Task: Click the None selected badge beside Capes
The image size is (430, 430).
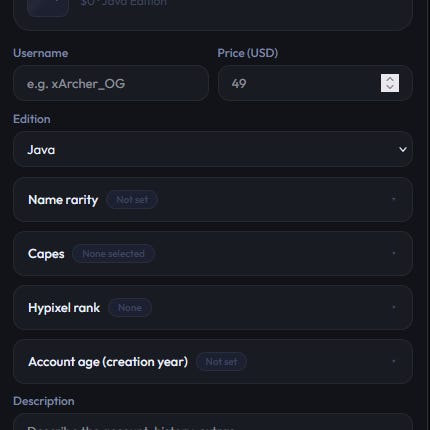Action: [113, 254]
